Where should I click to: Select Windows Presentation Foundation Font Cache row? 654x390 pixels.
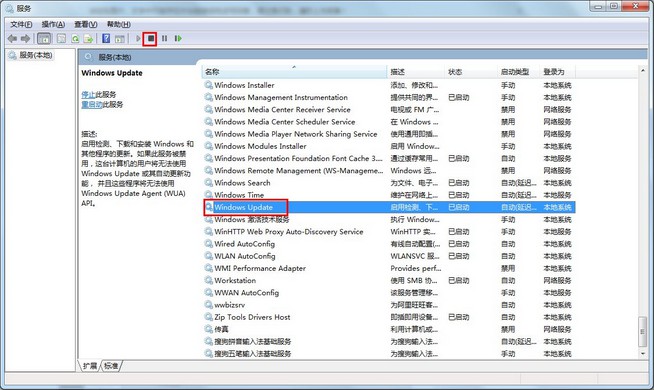[x=389, y=159]
